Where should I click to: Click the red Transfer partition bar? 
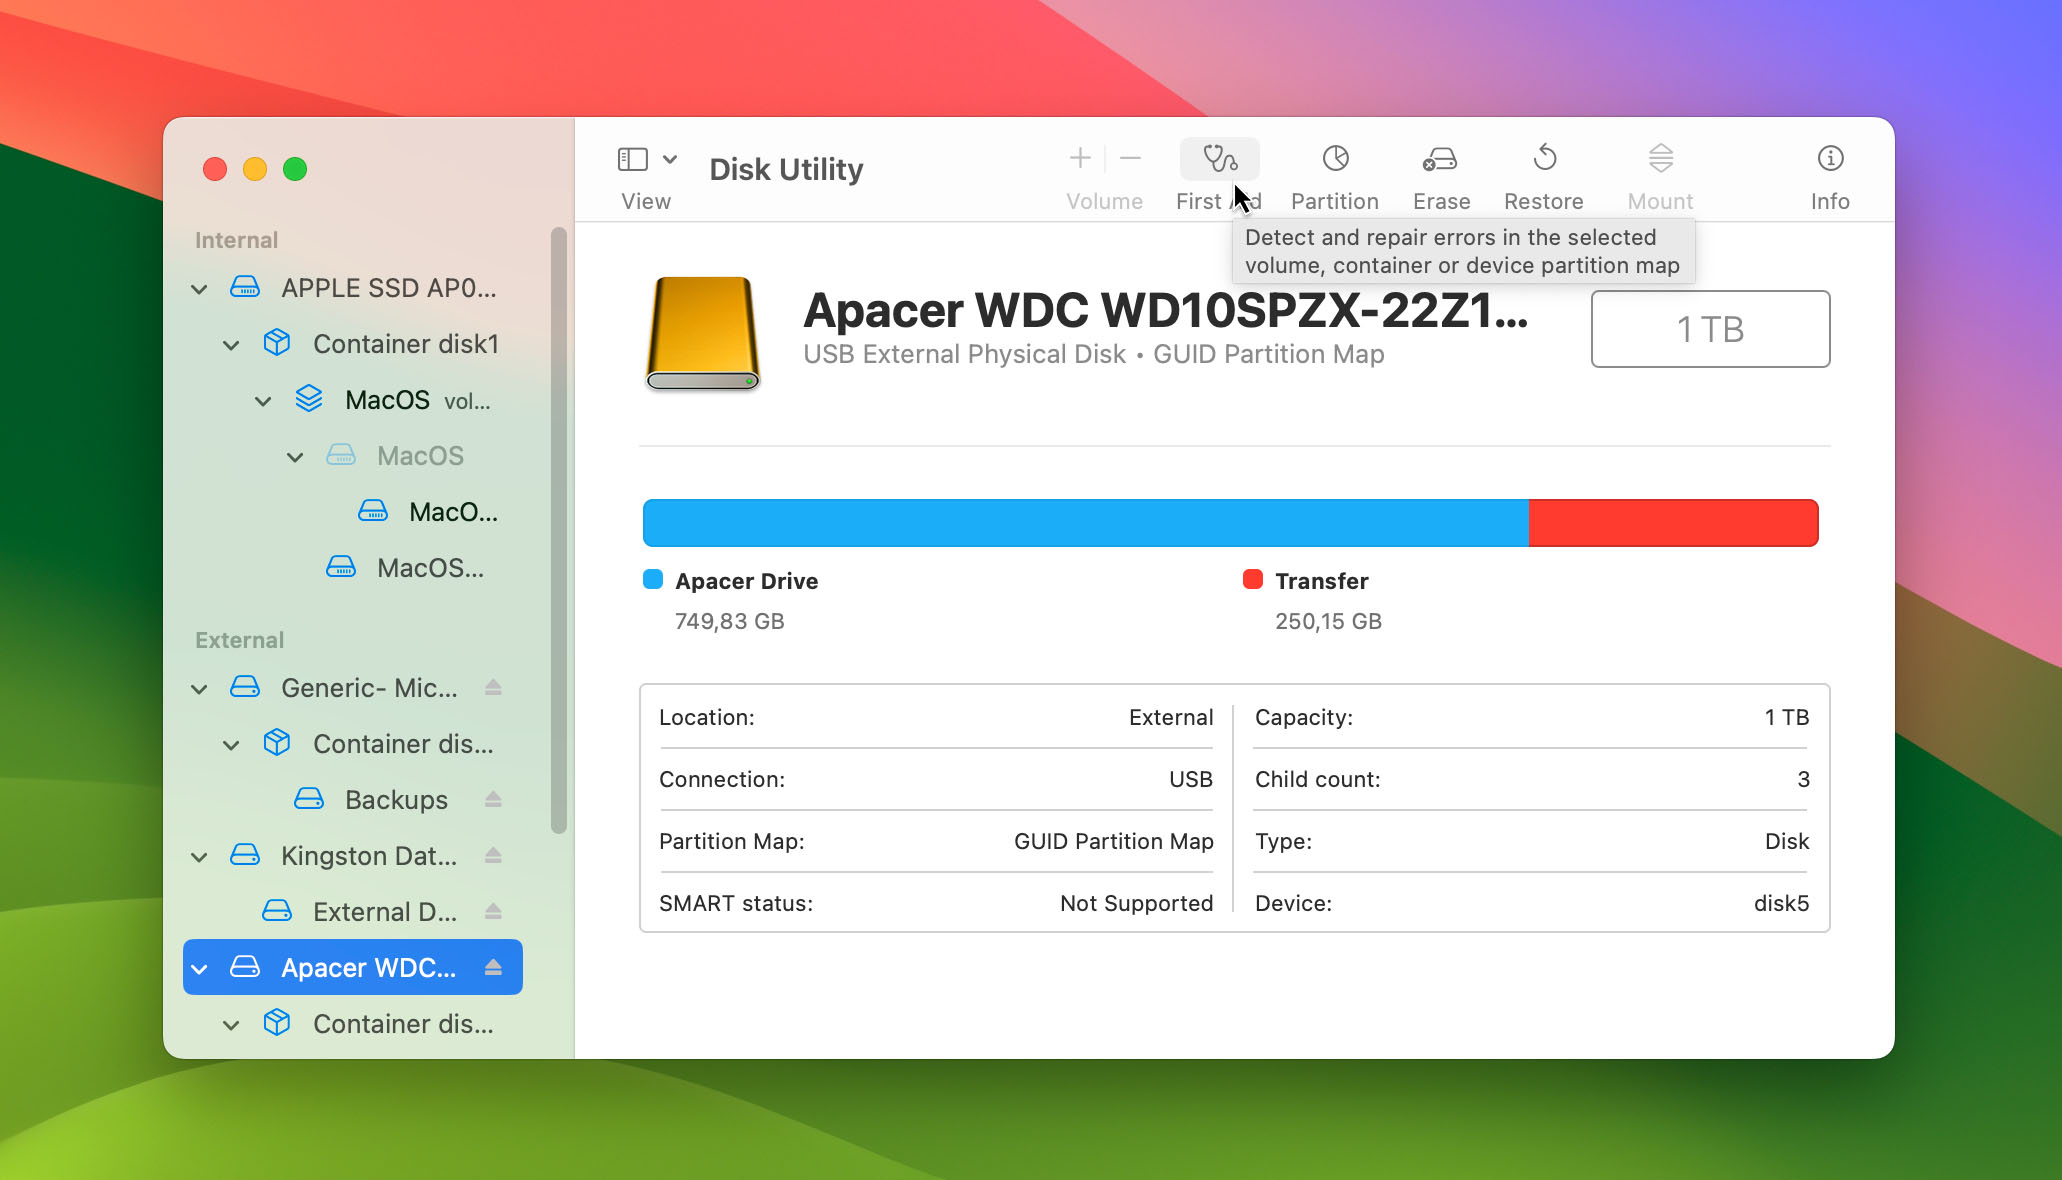pyautogui.click(x=1674, y=523)
